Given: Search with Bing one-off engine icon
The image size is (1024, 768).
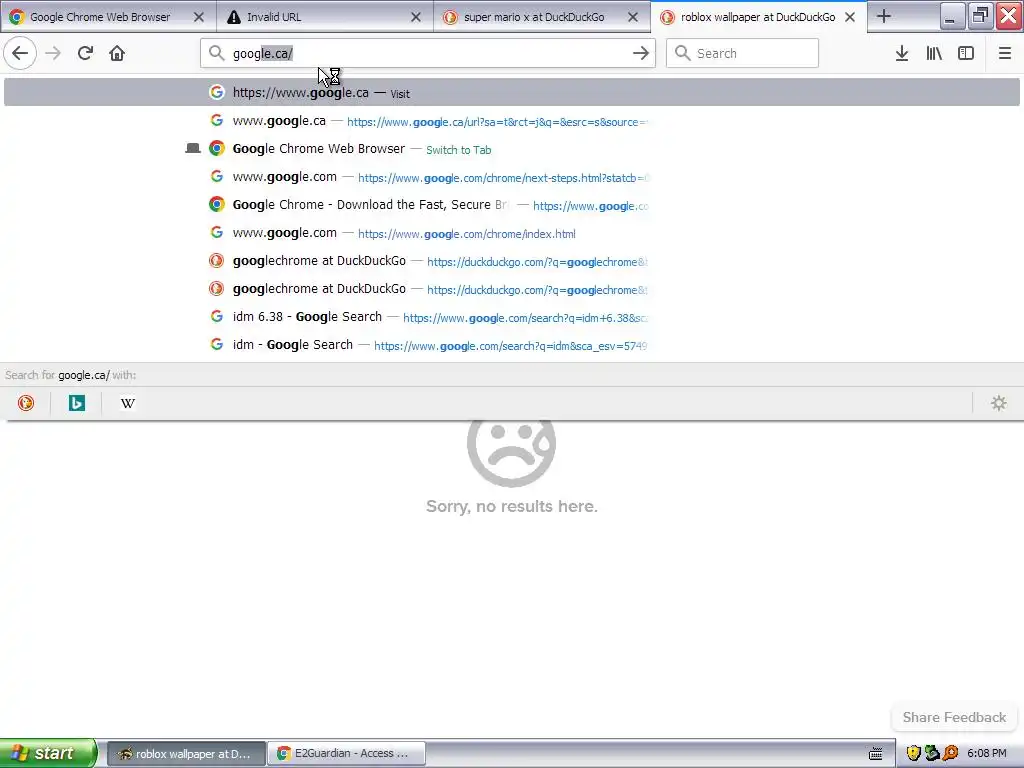Looking at the screenshot, I should pos(76,403).
